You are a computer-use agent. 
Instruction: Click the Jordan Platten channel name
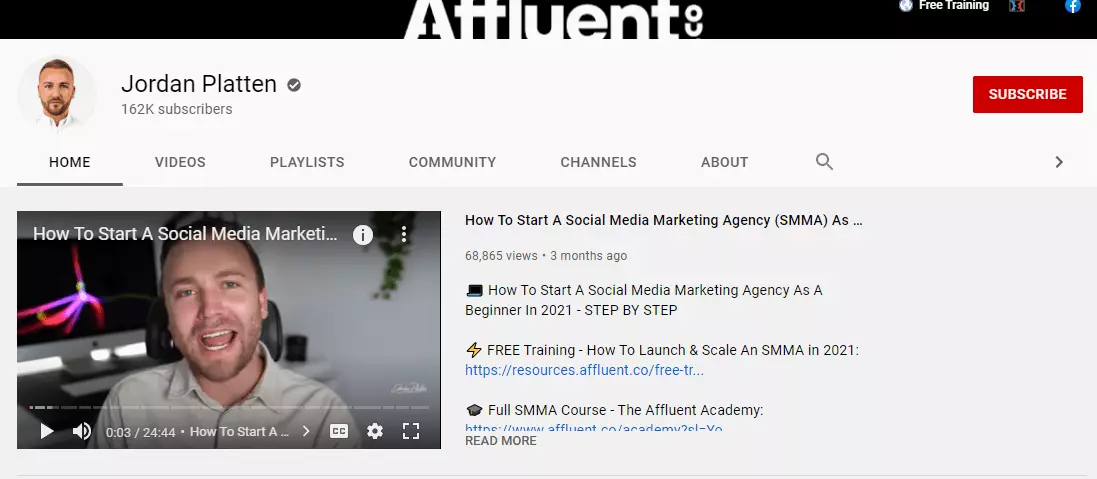[199, 84]
